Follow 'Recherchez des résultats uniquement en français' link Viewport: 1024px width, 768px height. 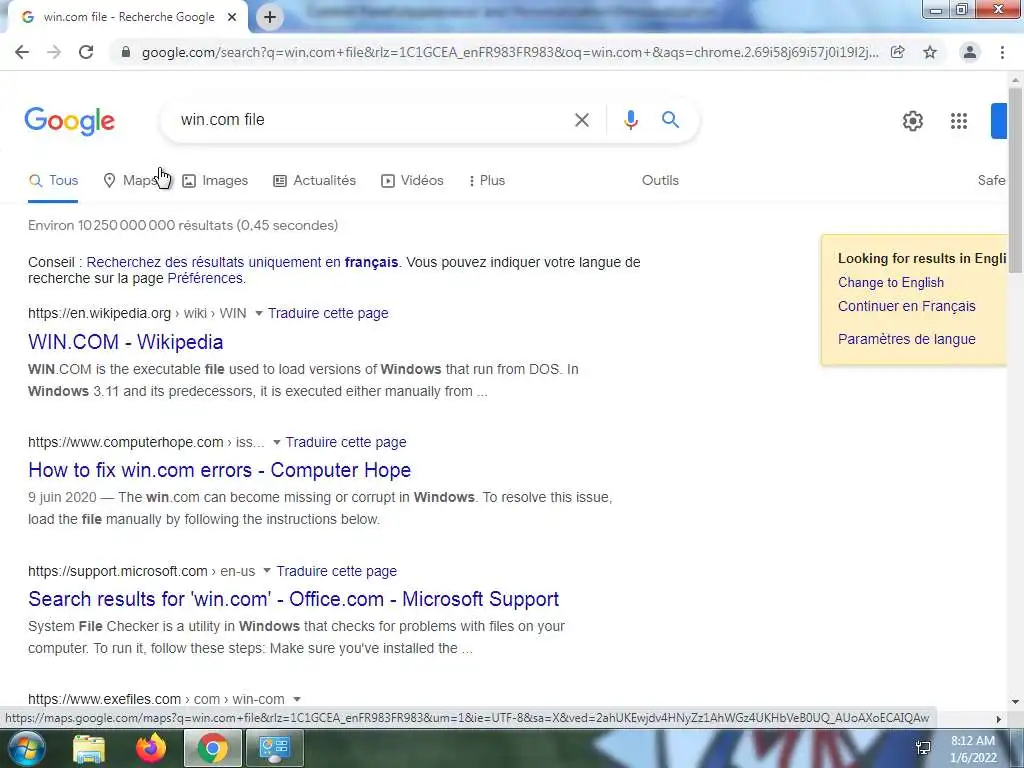tap(242, 262)
